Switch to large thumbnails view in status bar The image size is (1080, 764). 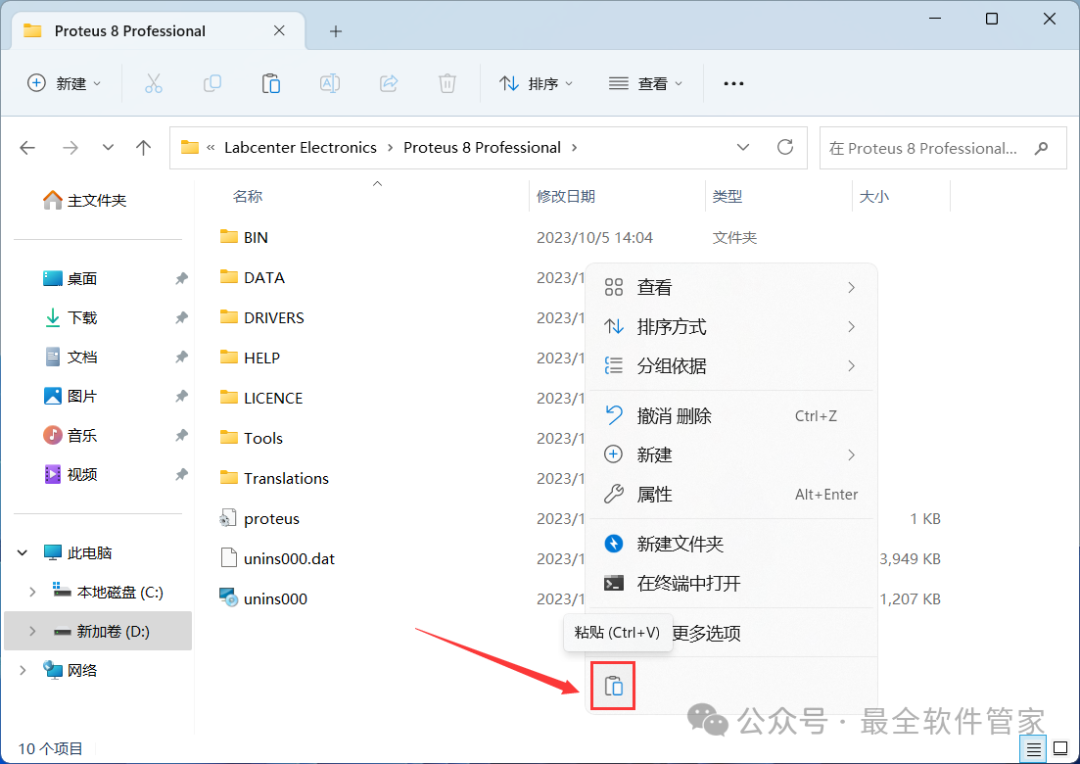point(1061,749)
